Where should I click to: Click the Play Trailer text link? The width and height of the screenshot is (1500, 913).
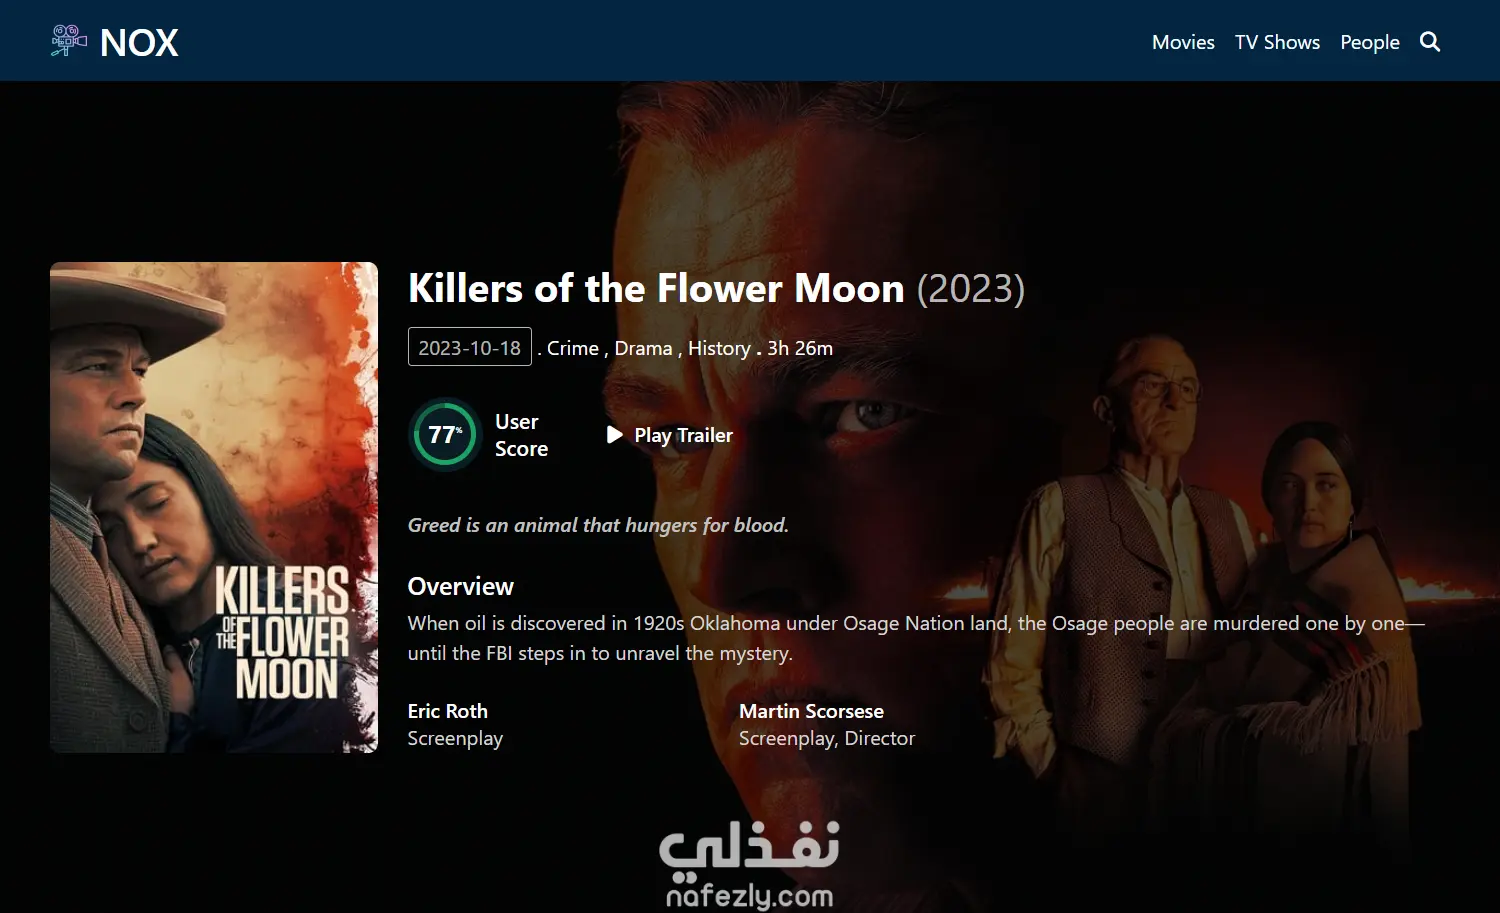coord(683,435)
